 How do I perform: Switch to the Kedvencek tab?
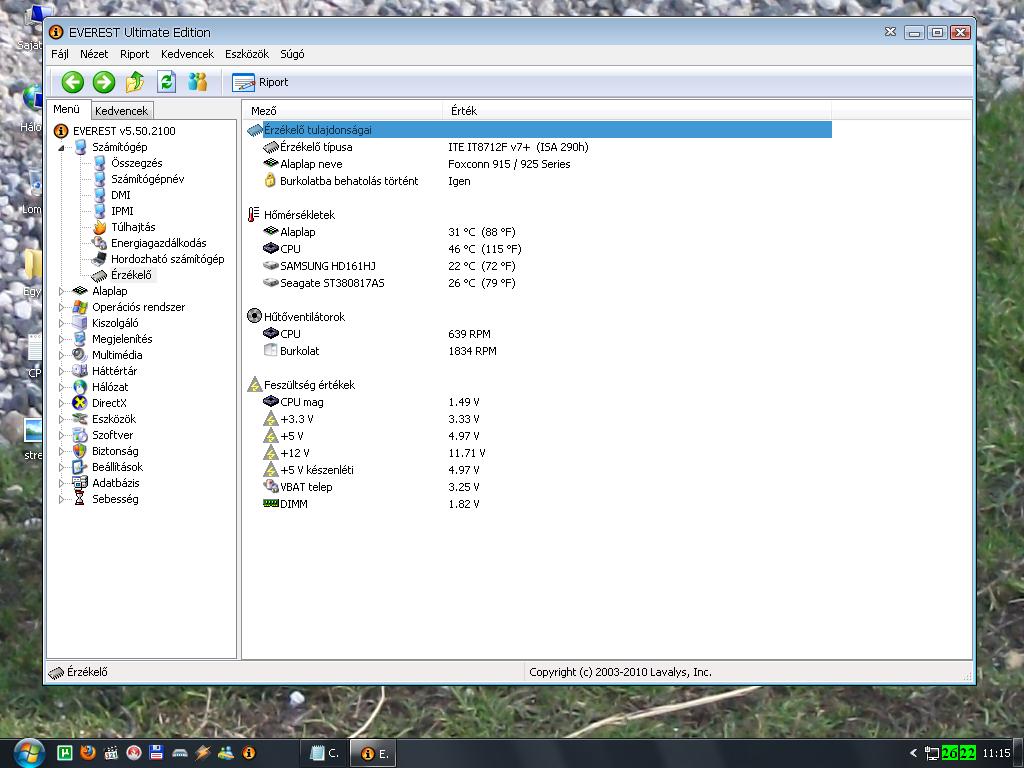tap(121, 111)
